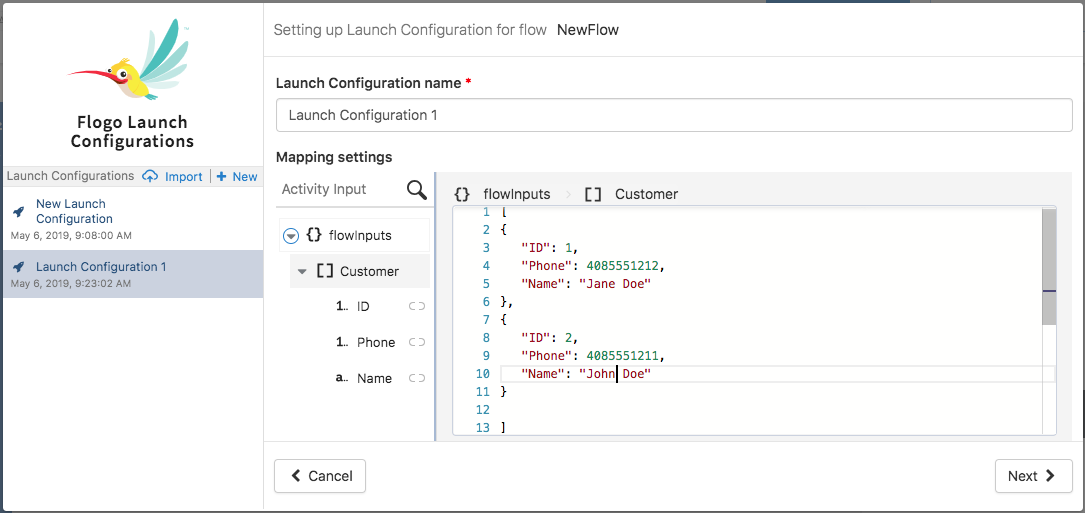Click the Launch Configuration name input field

click(673, 115)
